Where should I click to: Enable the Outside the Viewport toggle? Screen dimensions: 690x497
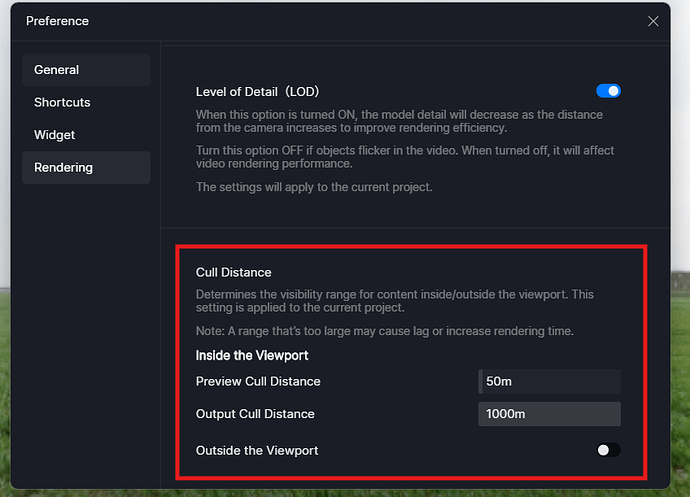coord(608,450)
